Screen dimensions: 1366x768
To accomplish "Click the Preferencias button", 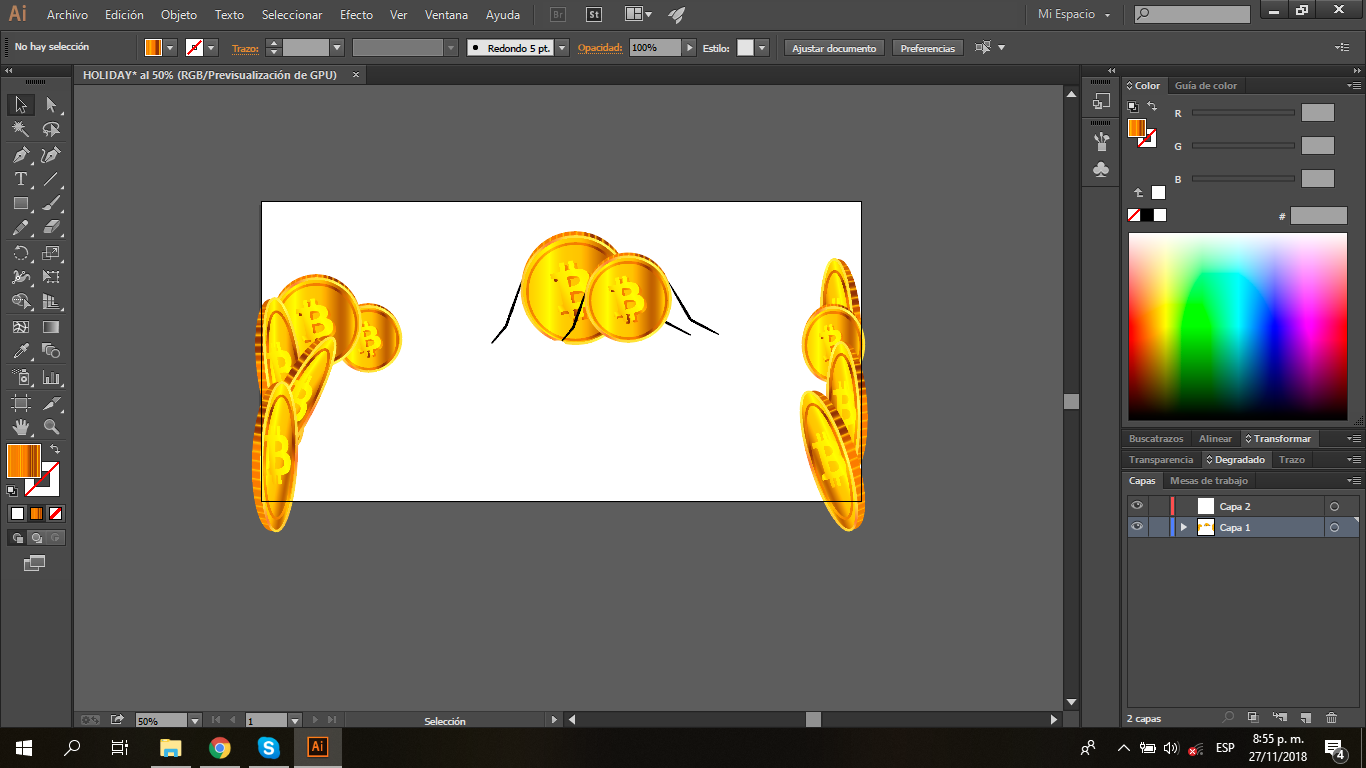I will (x=928, y=48).
